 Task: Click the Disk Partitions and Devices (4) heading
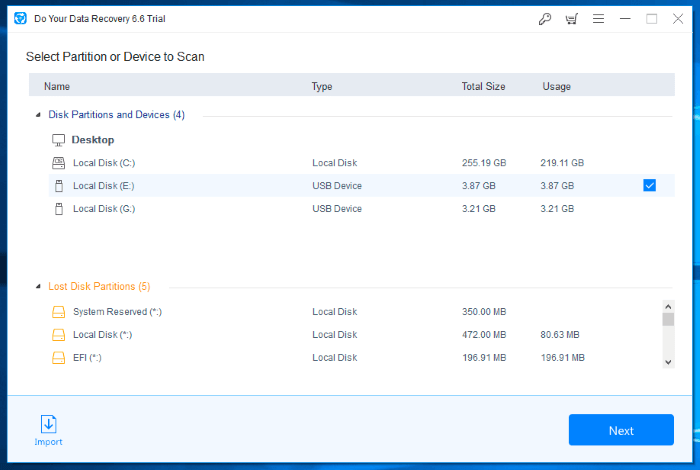click(117, 115)
